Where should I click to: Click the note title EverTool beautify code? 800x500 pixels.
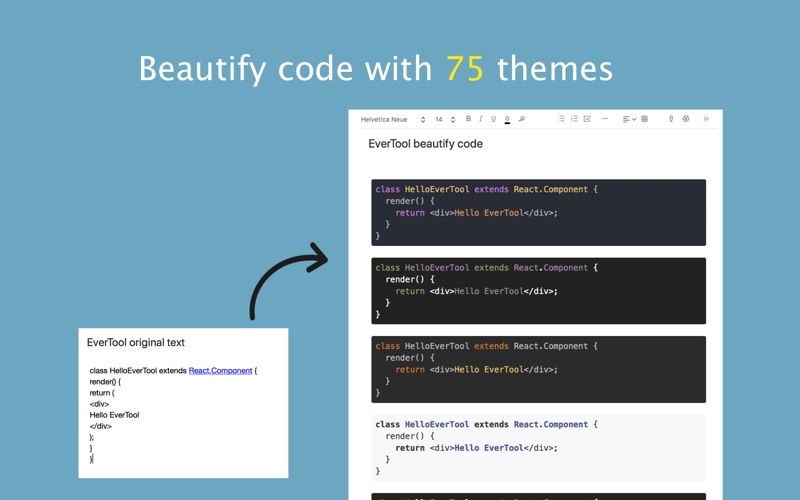point(426,144)
